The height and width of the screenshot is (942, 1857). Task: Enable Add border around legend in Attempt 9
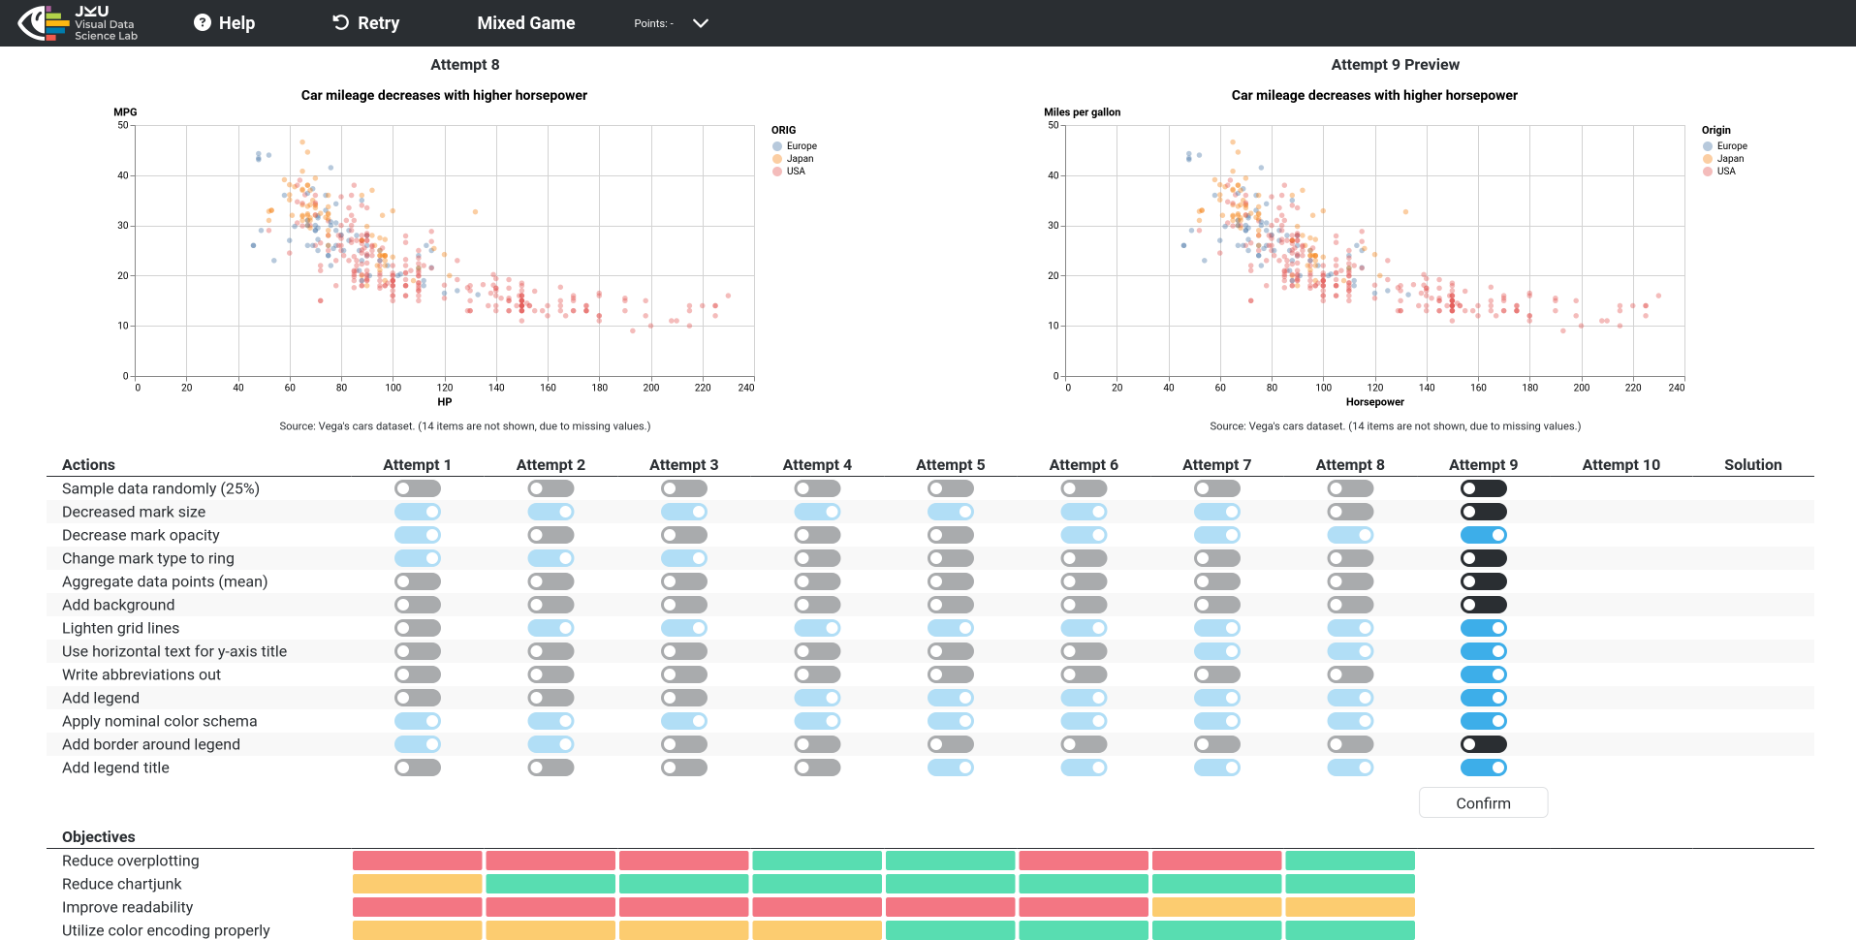coord(1483,745)
